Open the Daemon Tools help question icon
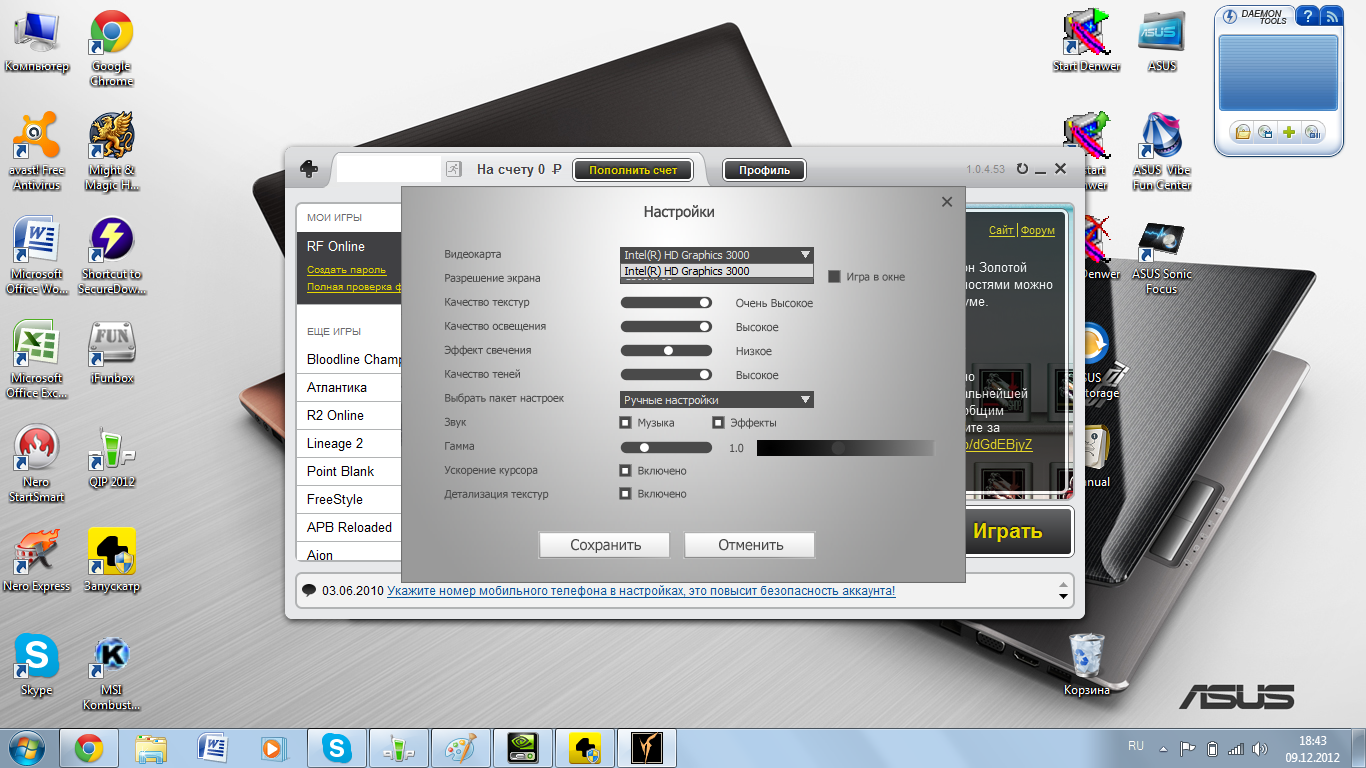The height and width of the screenshot is (768, 1366). [x=1305, y=16]
